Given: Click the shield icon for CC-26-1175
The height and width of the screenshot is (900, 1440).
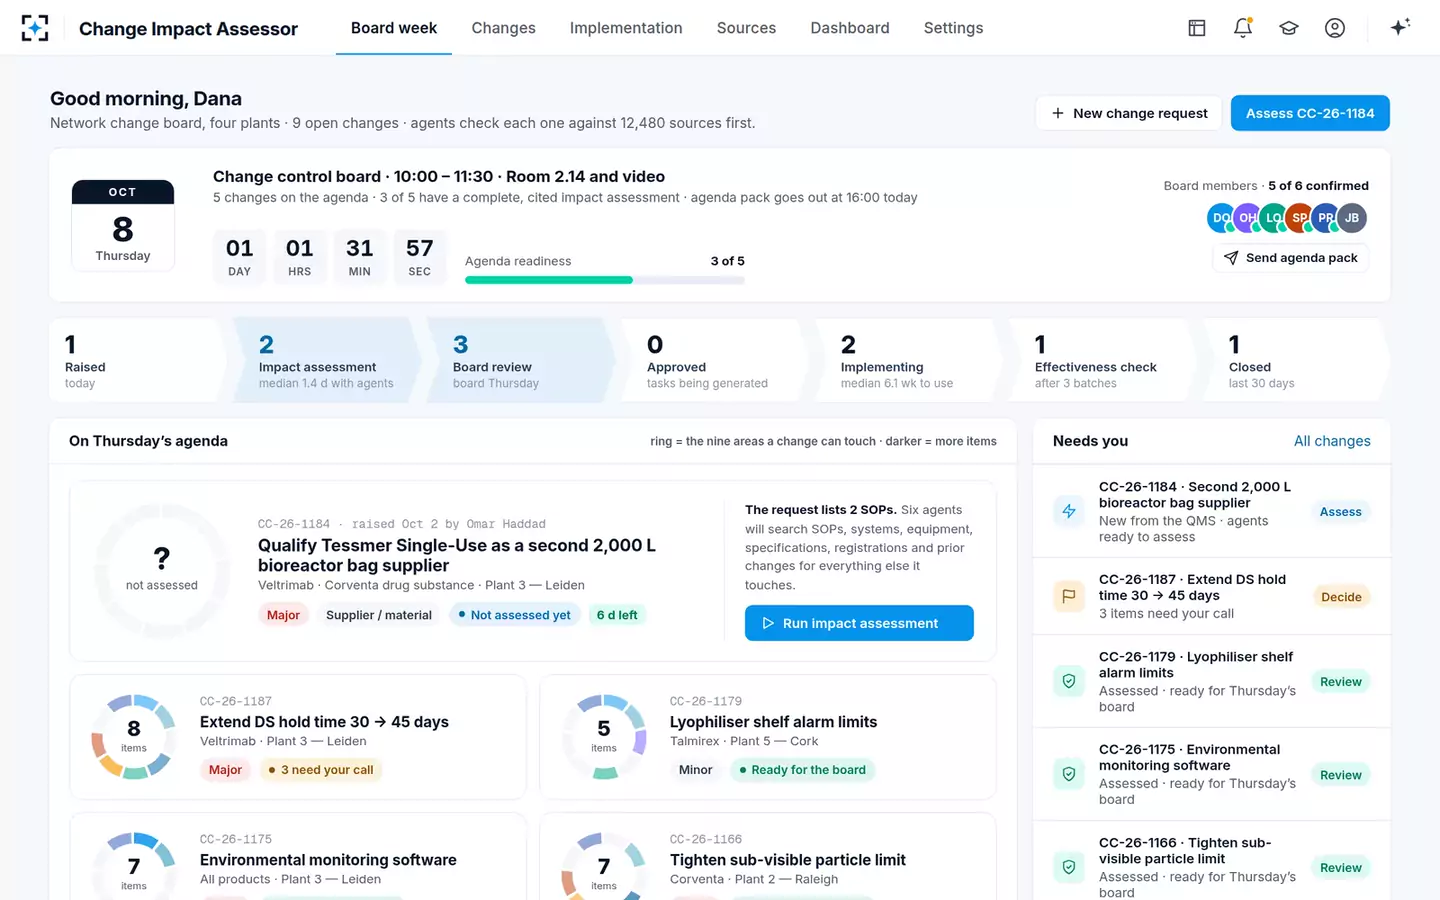Looking at the screenshot, I should click(1069, 774).
